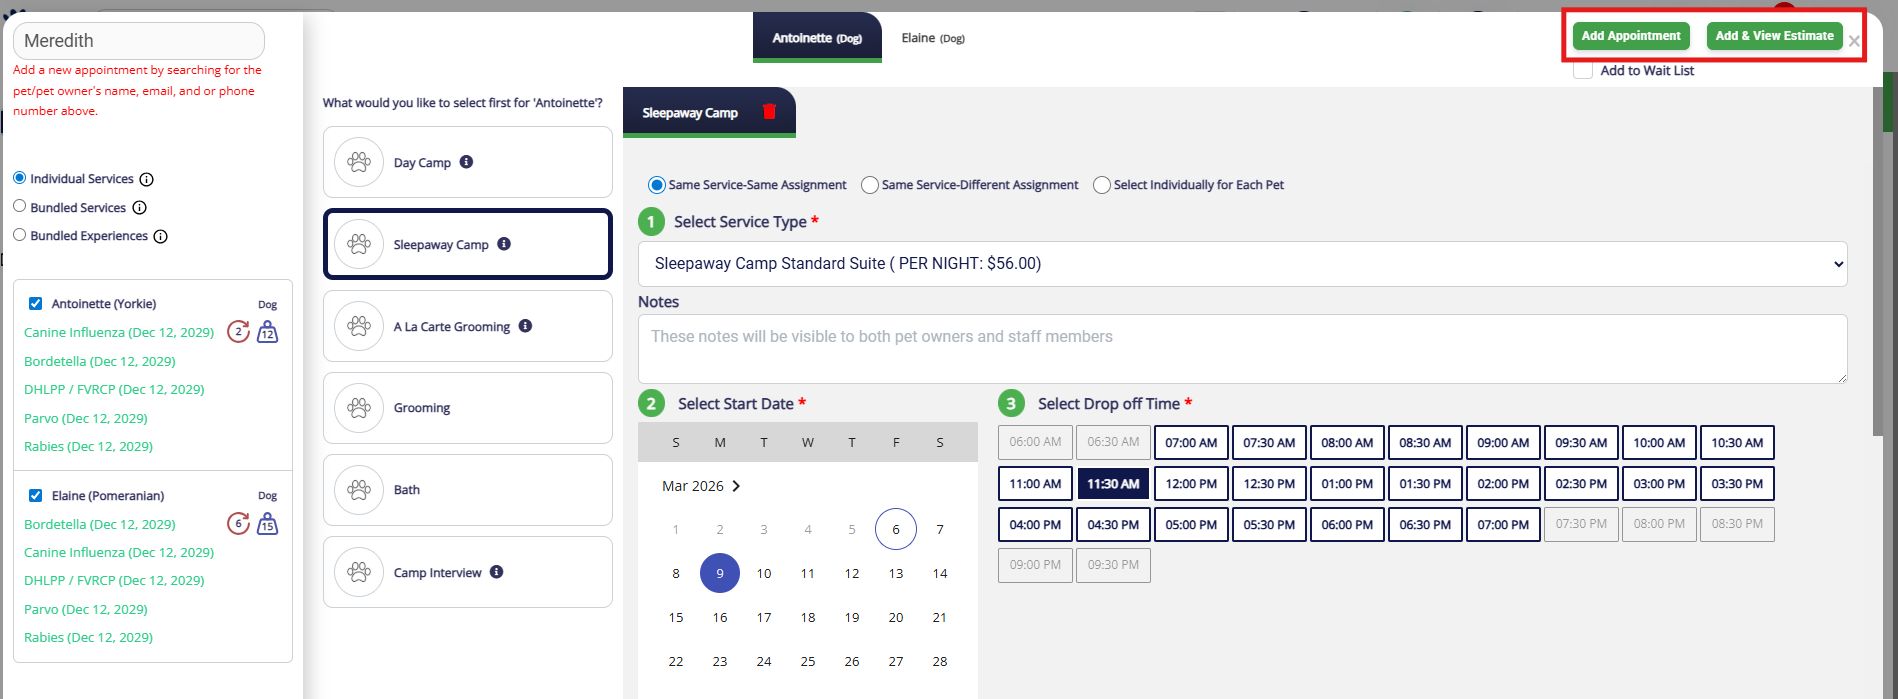
Task: Pick the 07:00 AM drop off time
Action: coord(1191,442)
